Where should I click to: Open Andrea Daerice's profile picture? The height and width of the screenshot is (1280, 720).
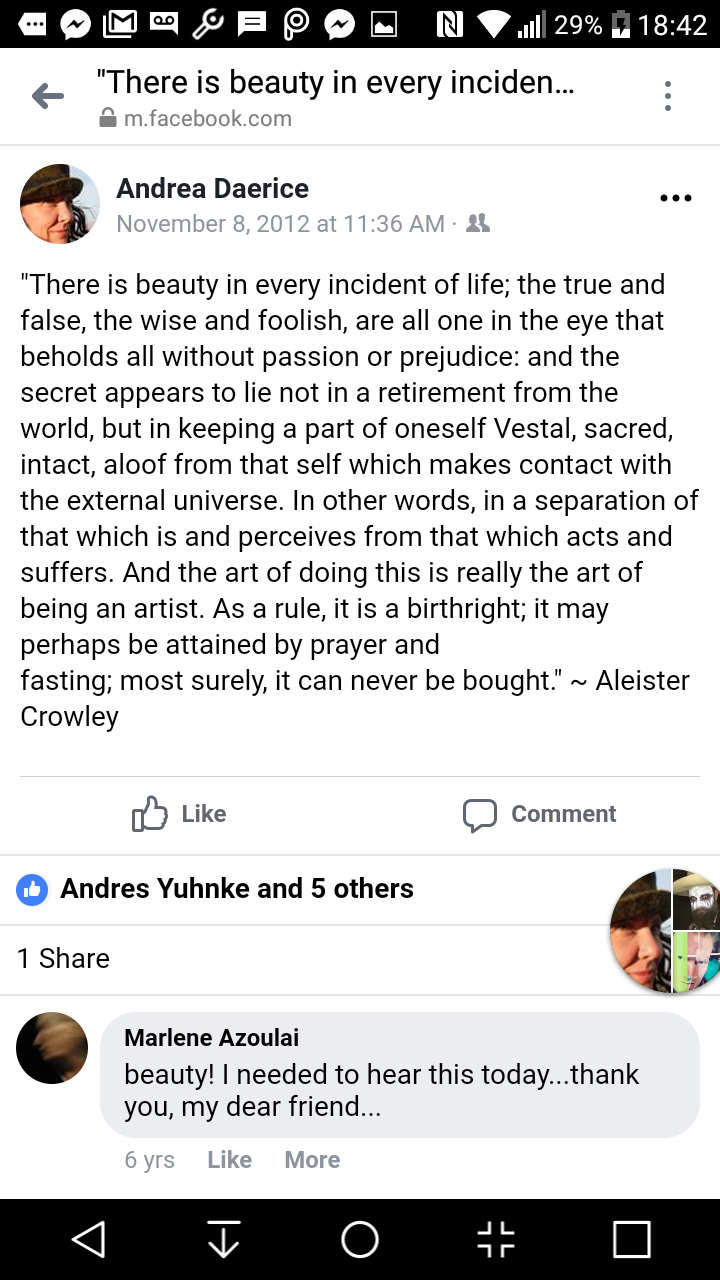coord(60,204)
